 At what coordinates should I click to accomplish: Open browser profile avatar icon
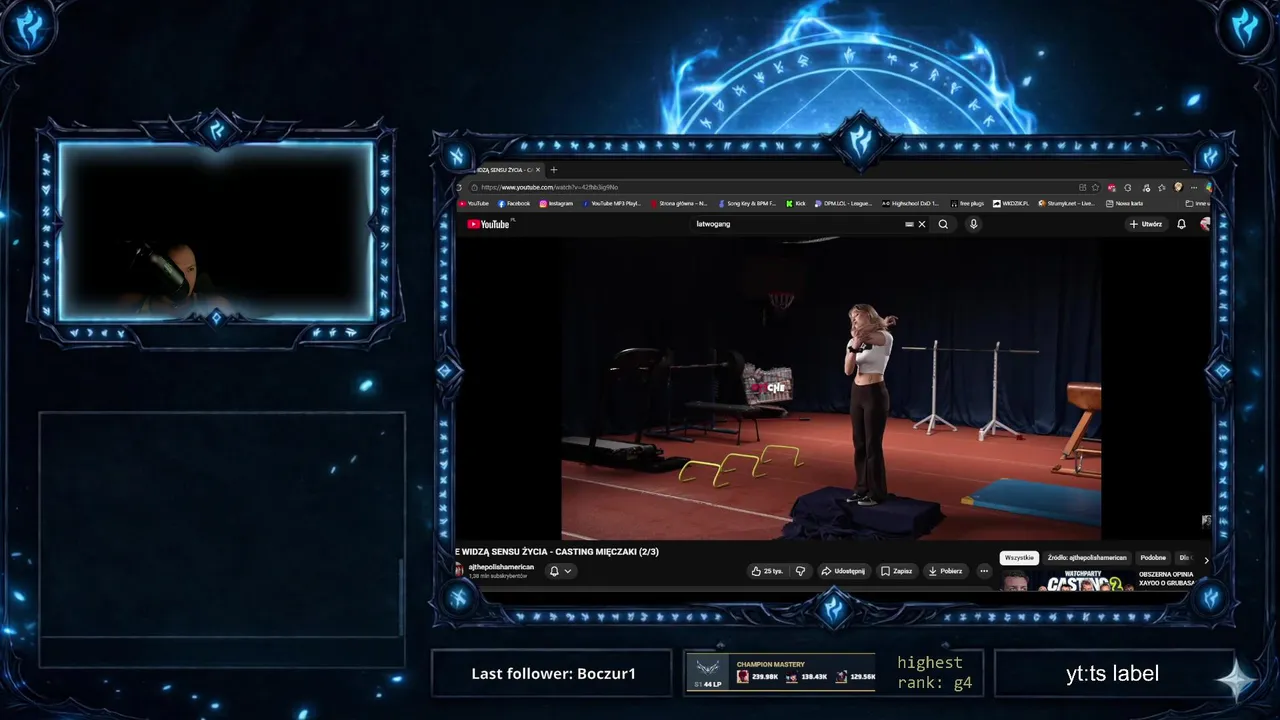pos(1178,187)
